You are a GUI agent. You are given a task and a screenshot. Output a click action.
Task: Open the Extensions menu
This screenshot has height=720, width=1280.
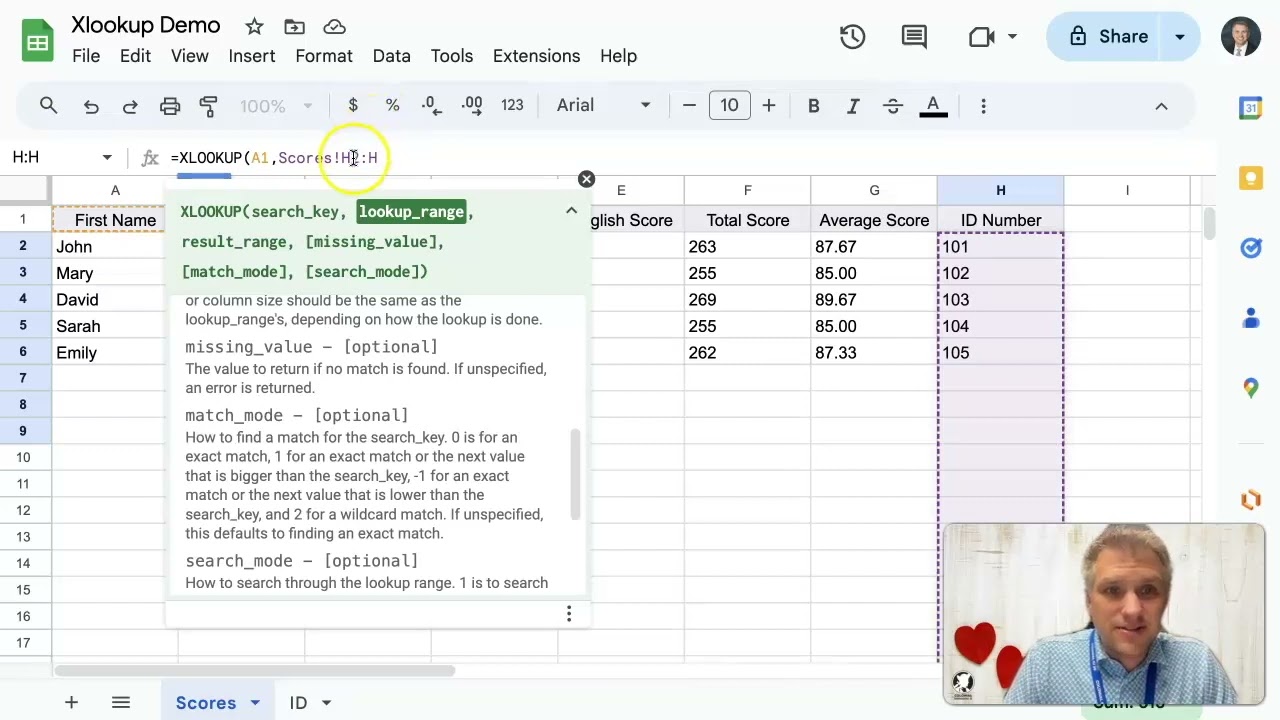pyautogui.click(x=536, y=56)
